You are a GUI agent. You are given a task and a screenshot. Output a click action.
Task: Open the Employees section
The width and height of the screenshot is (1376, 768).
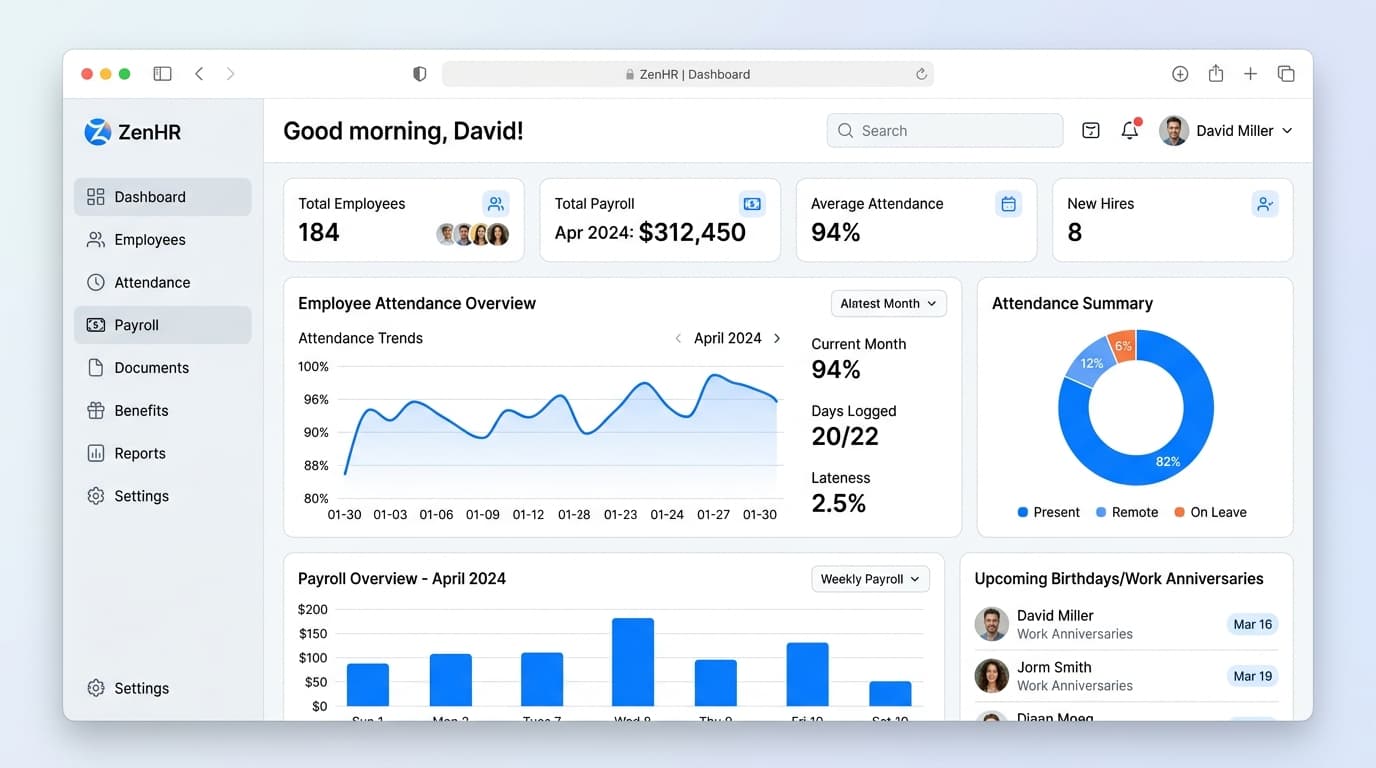tap(163, 240)
